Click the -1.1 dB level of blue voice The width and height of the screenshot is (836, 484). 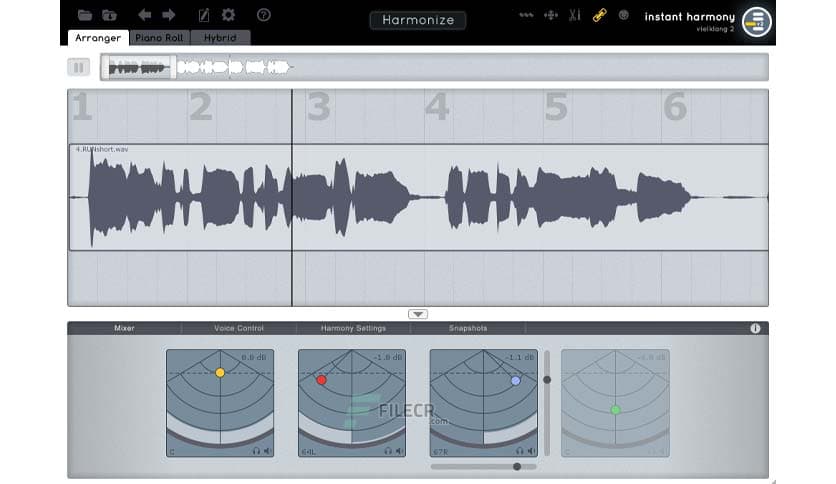click(x=520, y=357)
